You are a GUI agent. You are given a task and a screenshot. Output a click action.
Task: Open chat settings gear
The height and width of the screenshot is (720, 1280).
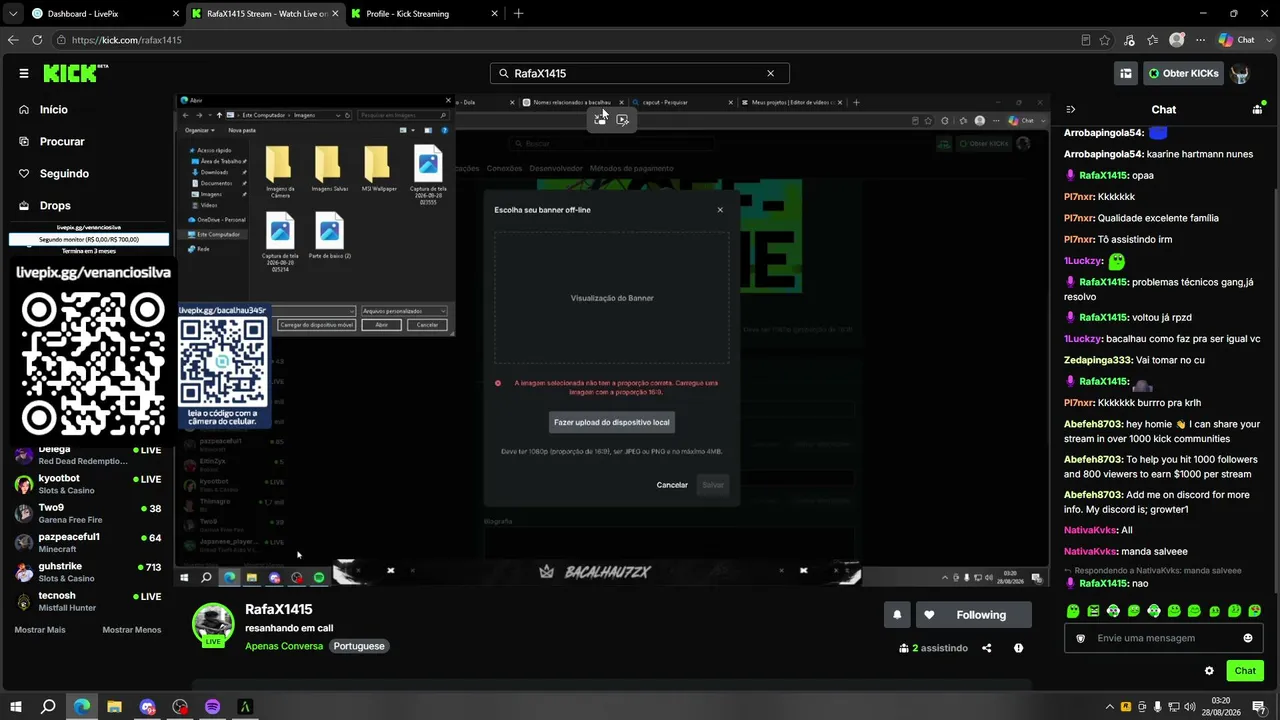(1209, 671)
